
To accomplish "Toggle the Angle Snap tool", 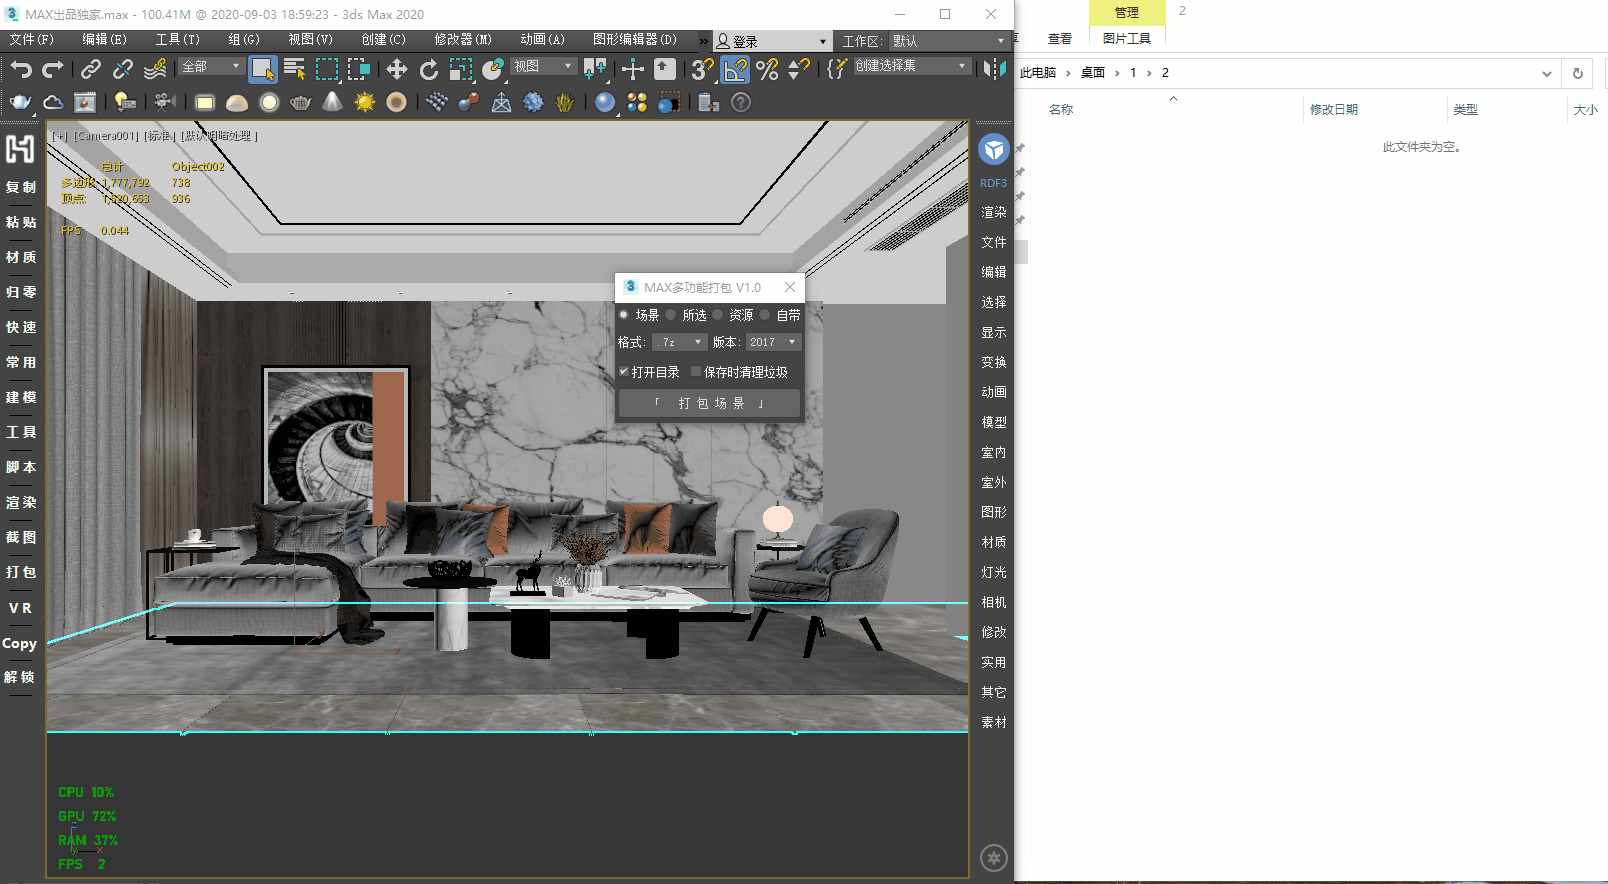I will (735, 69).
